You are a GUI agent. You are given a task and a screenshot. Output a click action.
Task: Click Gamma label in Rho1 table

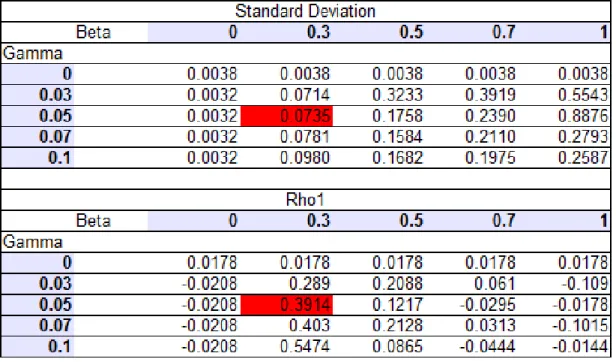(33, 242)
